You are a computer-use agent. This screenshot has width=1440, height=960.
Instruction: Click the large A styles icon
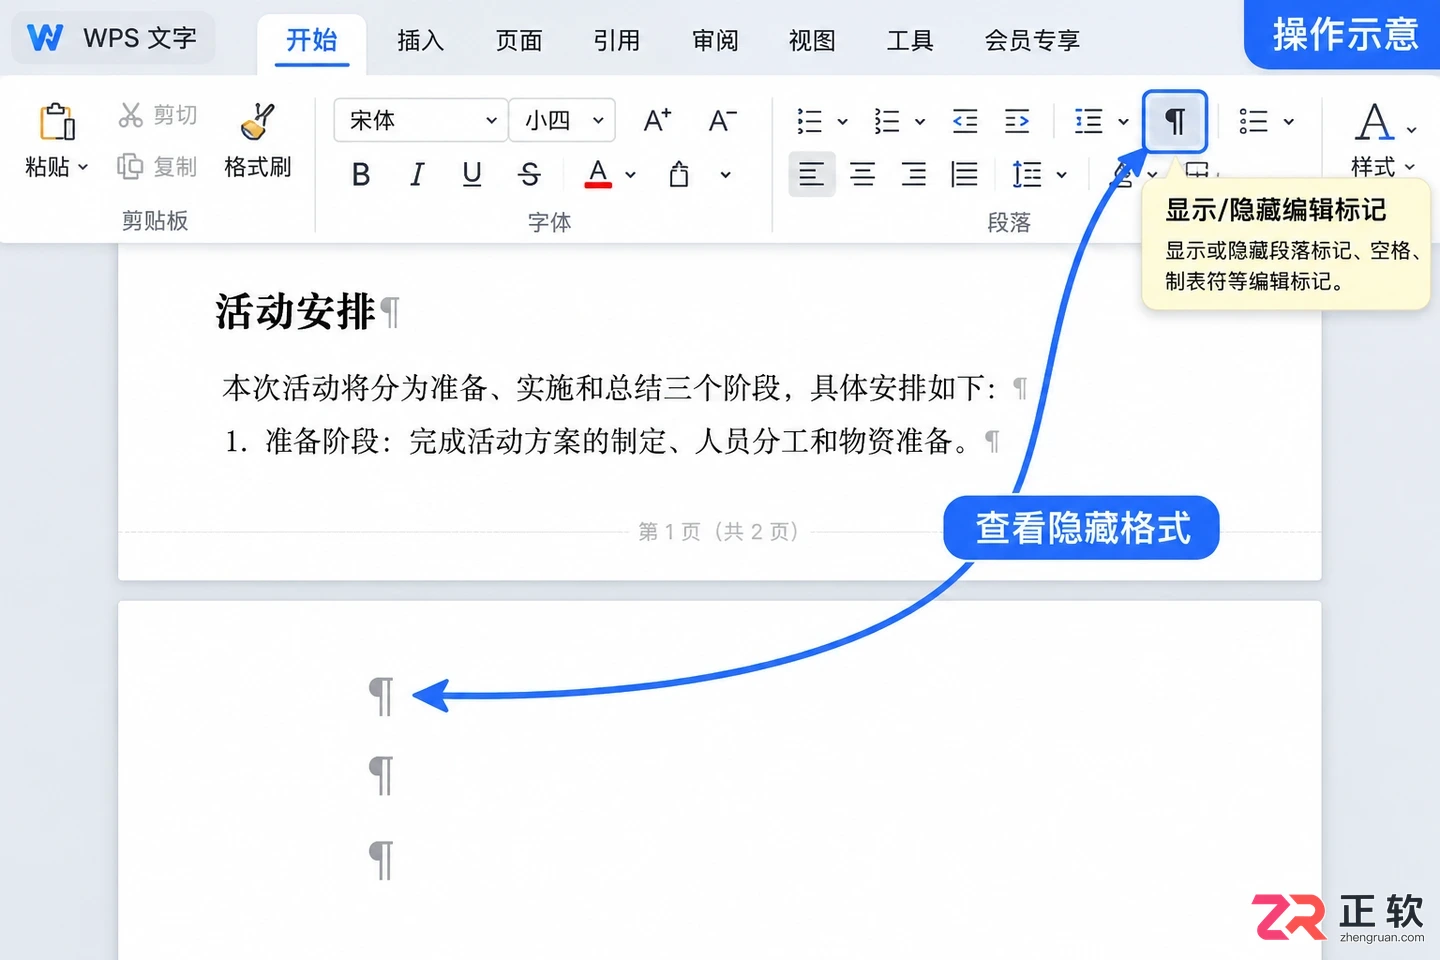click(1375, 122)
